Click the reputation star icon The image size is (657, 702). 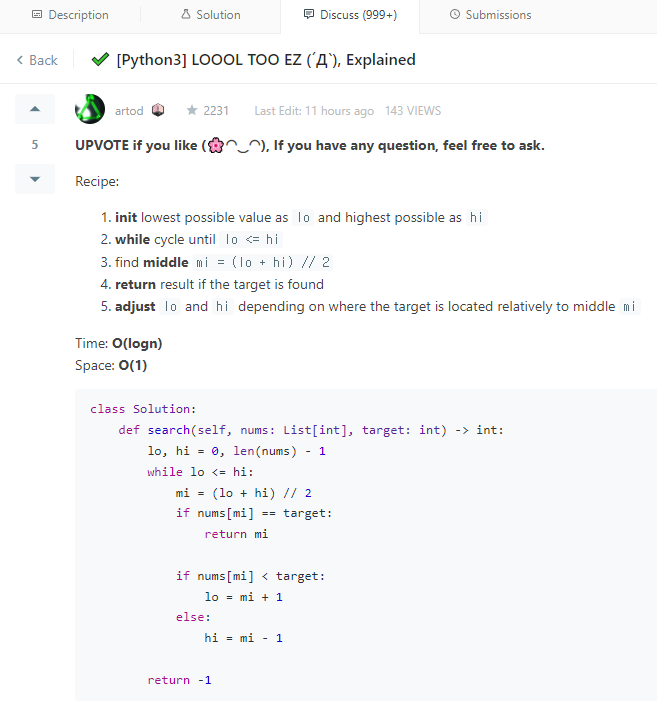click(x=192, y=110)
